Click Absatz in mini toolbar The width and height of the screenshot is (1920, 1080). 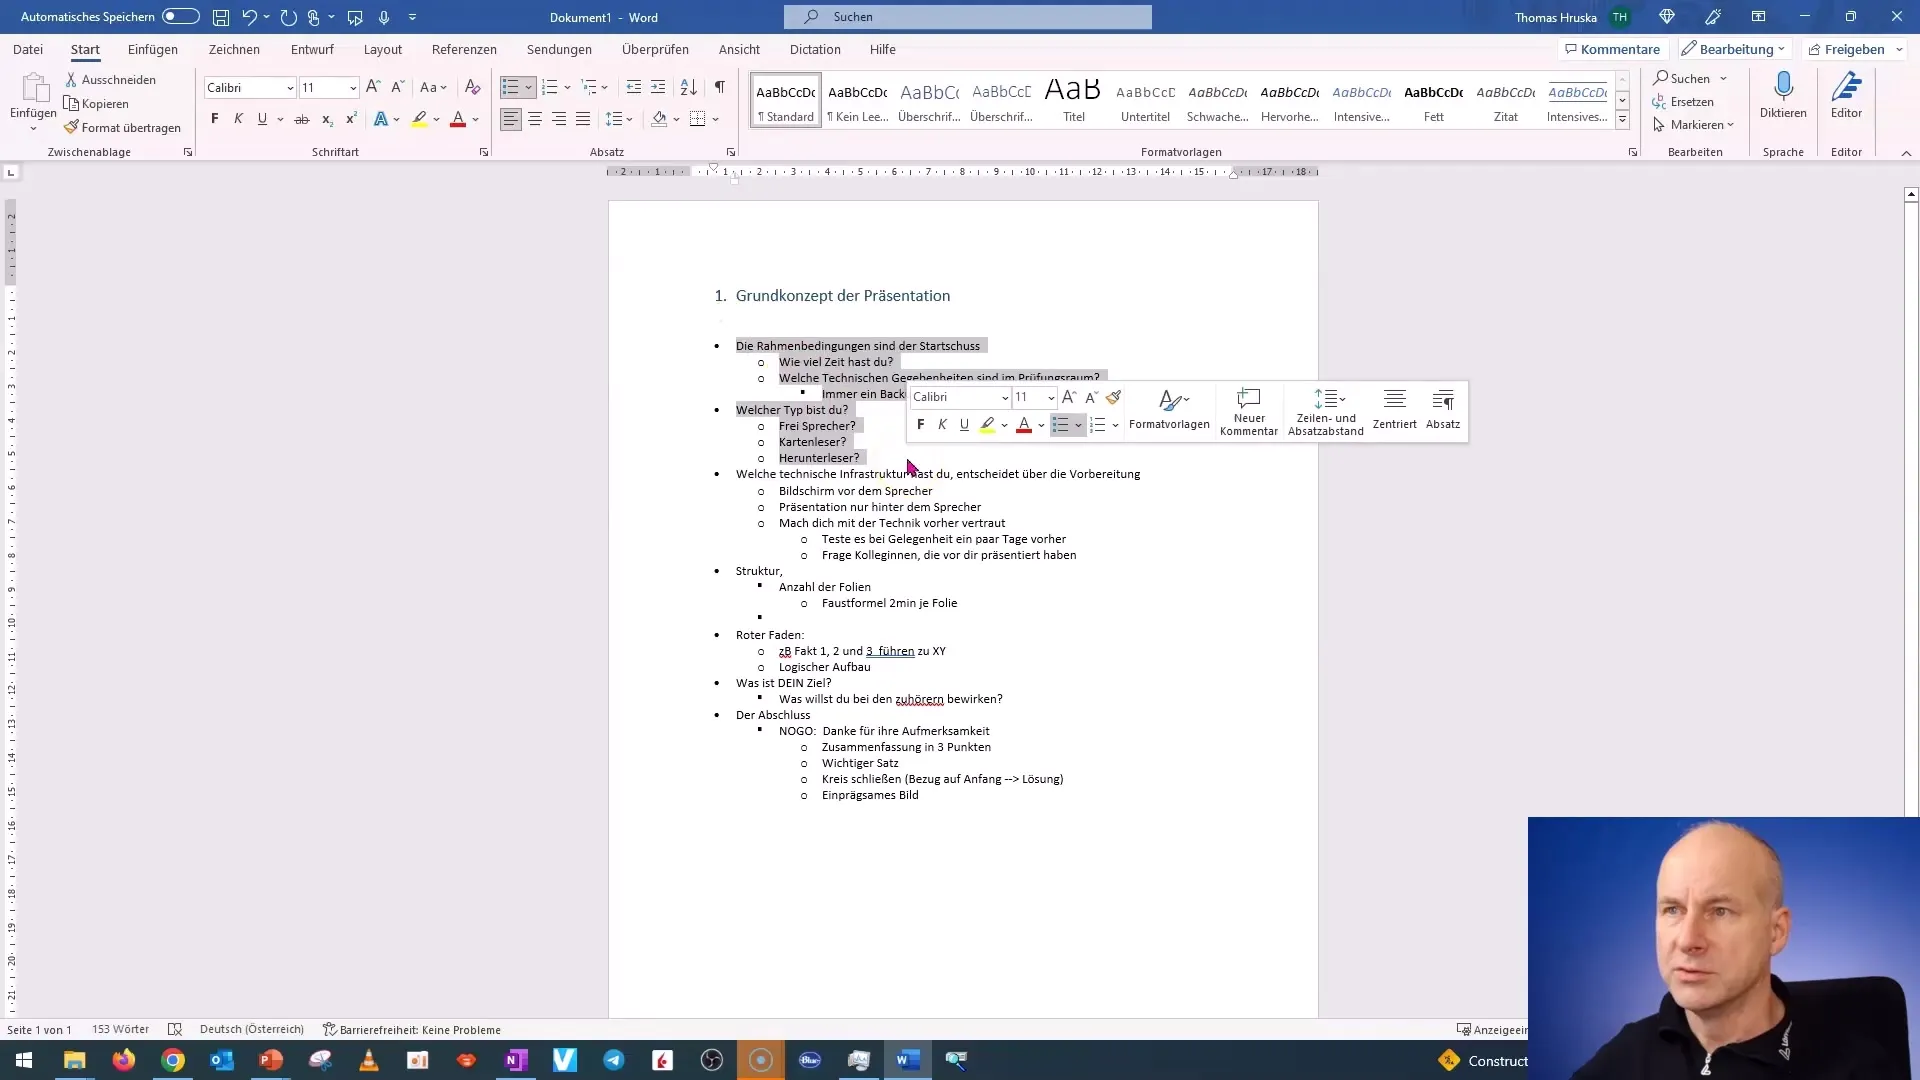pos(1443,409)
